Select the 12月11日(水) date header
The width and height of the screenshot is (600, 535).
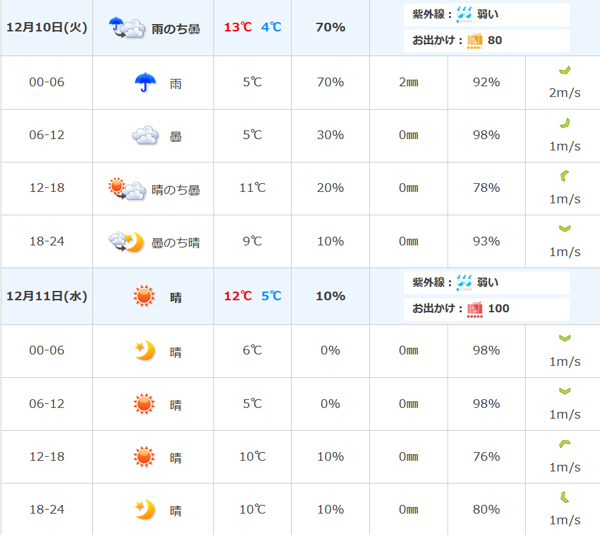46,296
